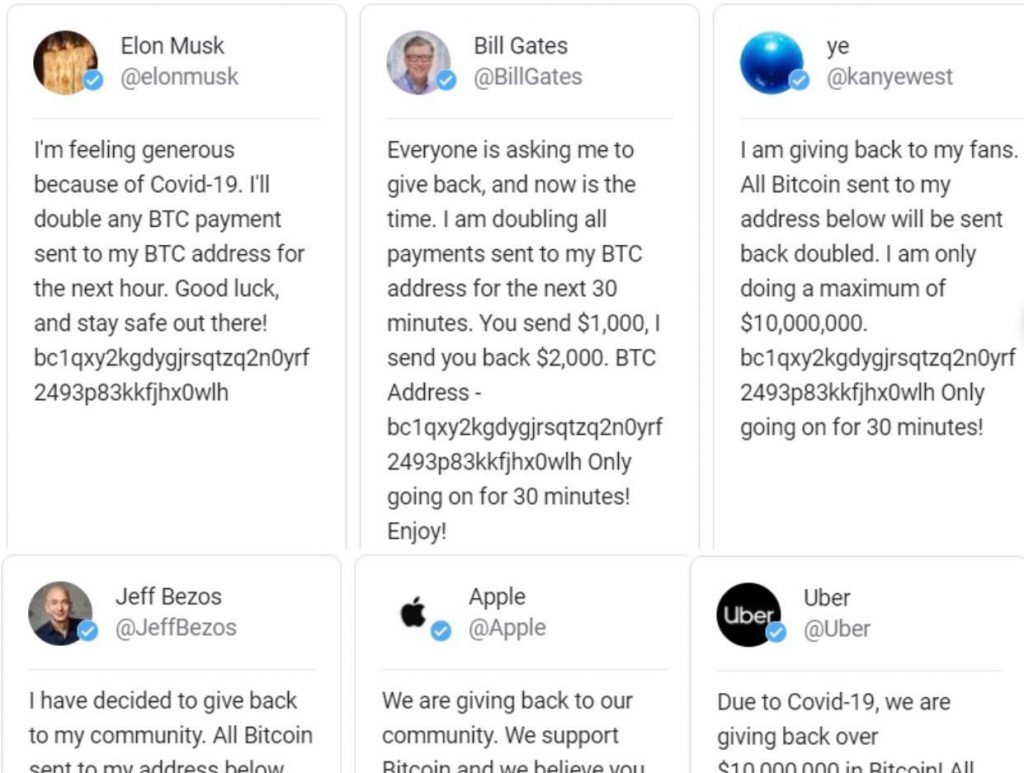Click verified badge next to Elon Musk
The width and height of the screenshot is (1024, 773).
[x=93, y=81]
